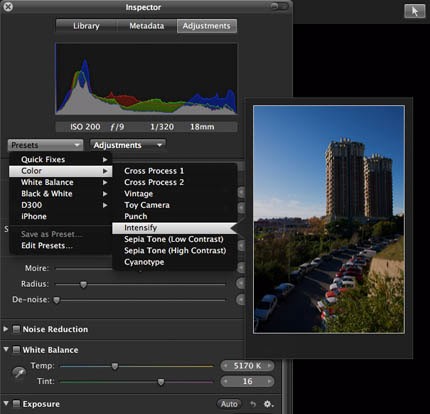430x414 pixels.
Task: Apply the Toy Camera preset
Action: tap(175, 205)
